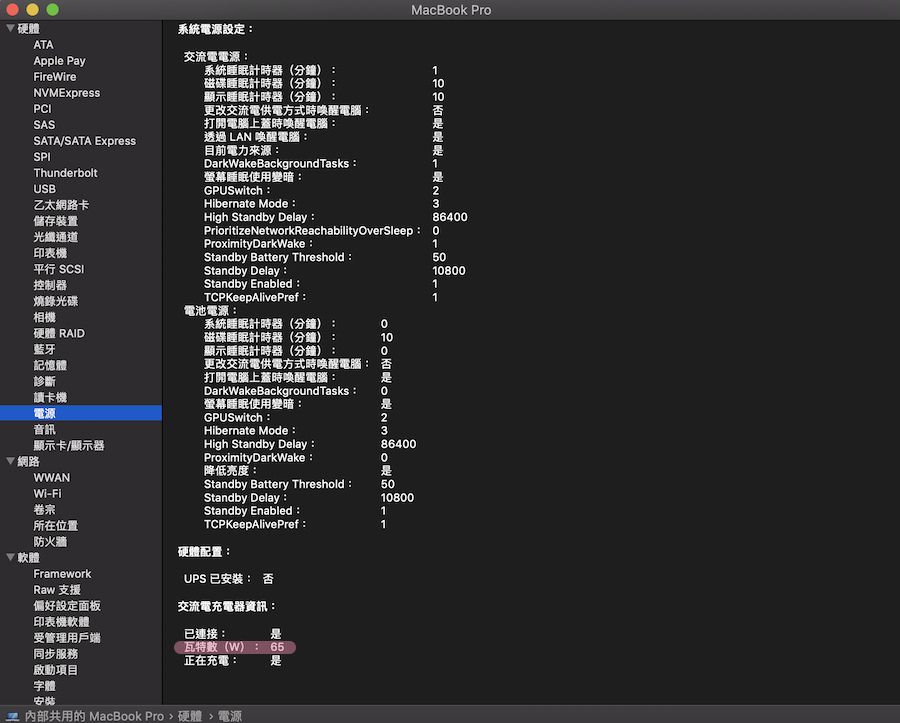View 記憶體 information in sidebar
Screen dimensions: 900x723
point(50,366)
